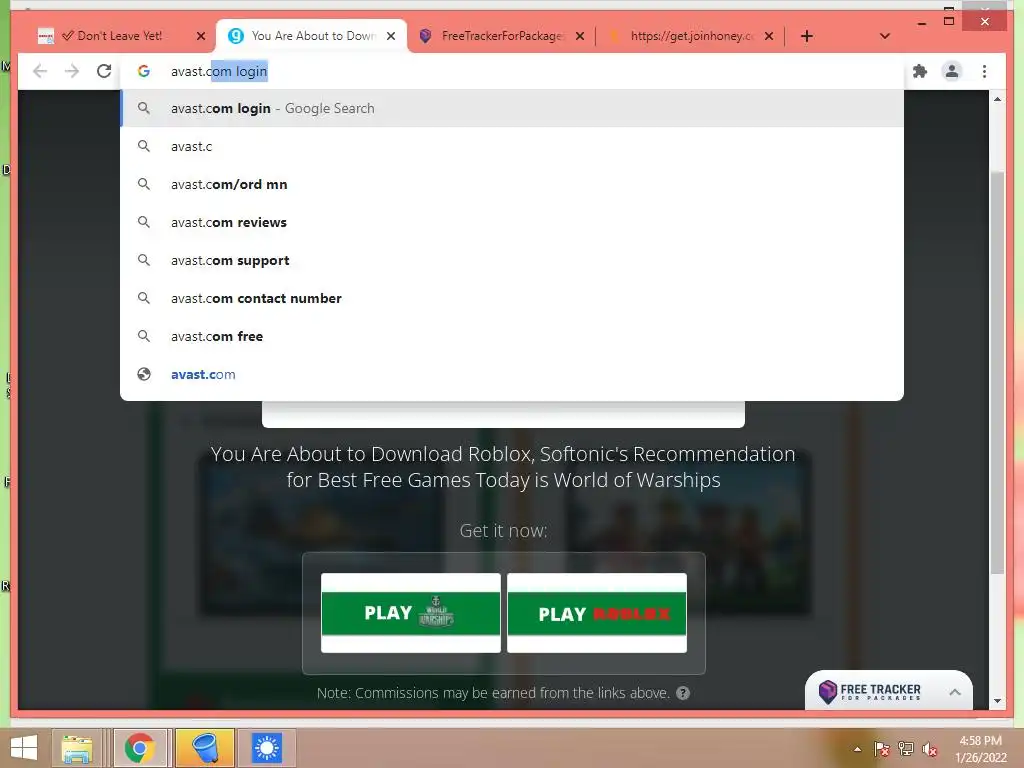Select the avast.com free suggestion
Image resolution: width=1024 pixels, height=768 pixels.
[512, 336]
